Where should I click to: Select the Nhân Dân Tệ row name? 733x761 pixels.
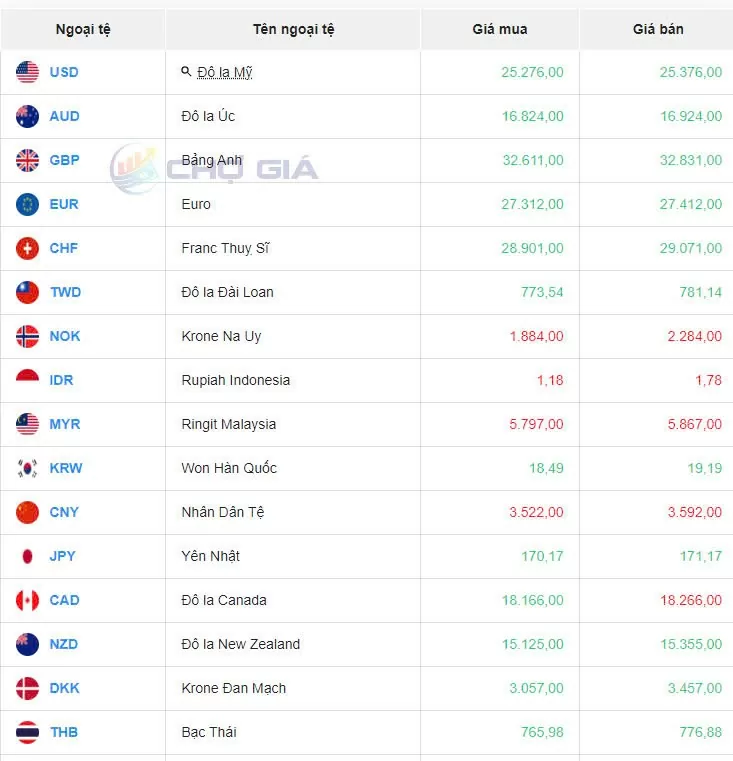point(222,512)
